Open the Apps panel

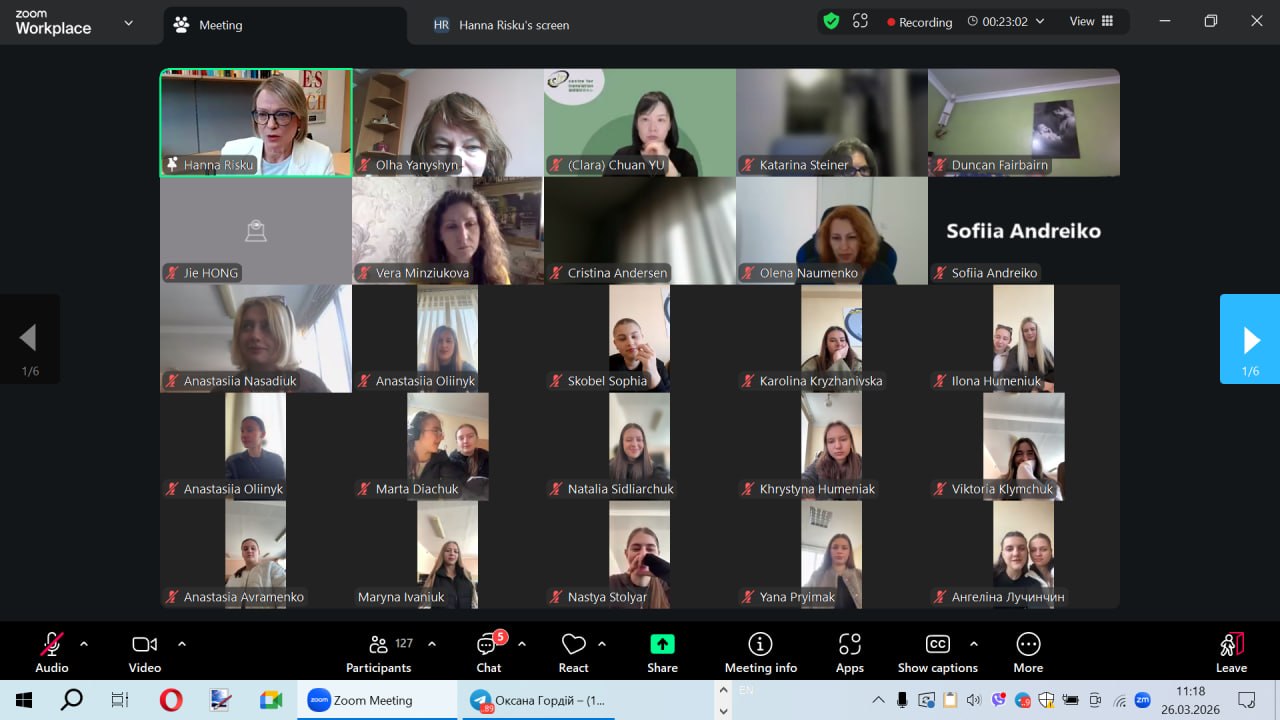pos(849,652)
